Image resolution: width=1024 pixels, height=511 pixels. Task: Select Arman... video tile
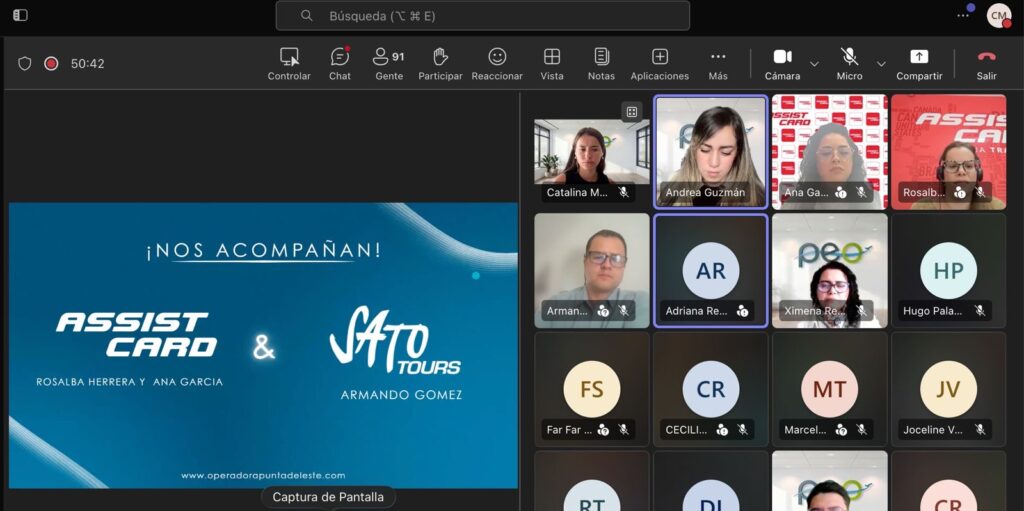pos(592,271)
